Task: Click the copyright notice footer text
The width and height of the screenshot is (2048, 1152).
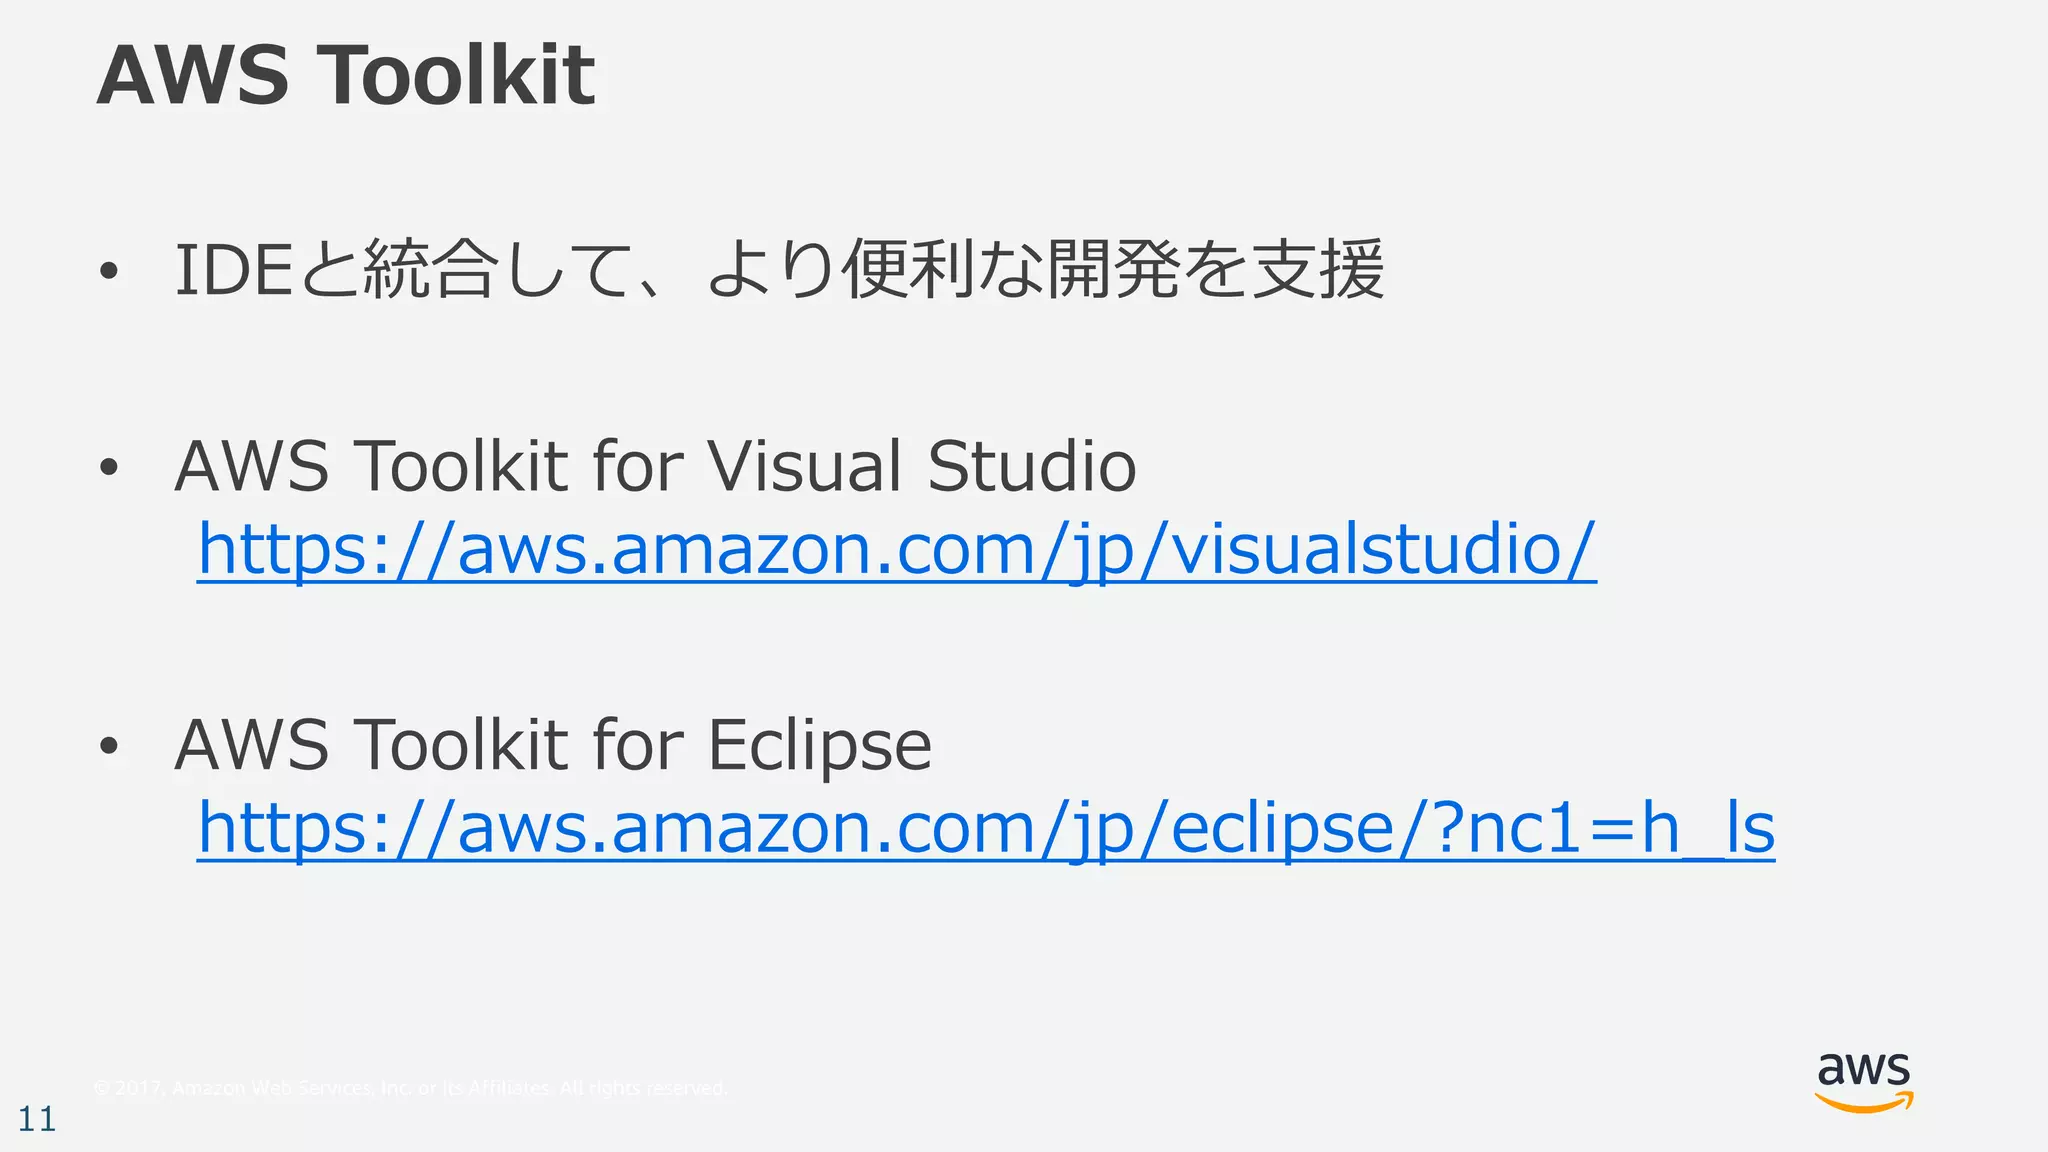Action: click(410, 1088)
